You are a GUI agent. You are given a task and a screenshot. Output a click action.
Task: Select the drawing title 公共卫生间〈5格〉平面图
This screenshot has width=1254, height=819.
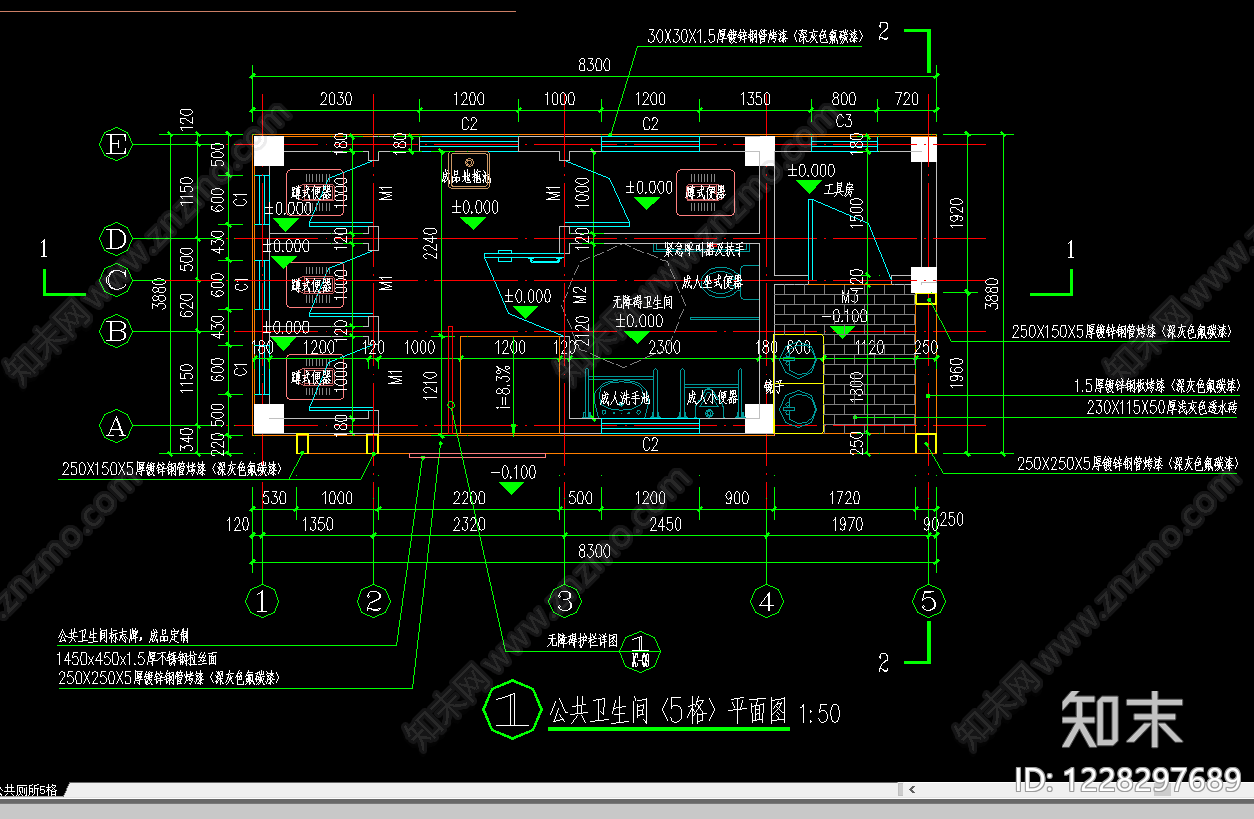click(x=668, y=711)
